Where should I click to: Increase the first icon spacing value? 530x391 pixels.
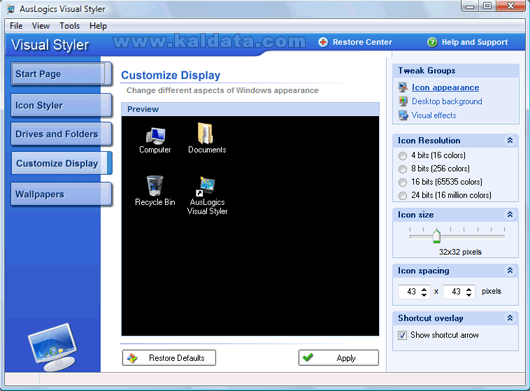click(x=424, y=289)
